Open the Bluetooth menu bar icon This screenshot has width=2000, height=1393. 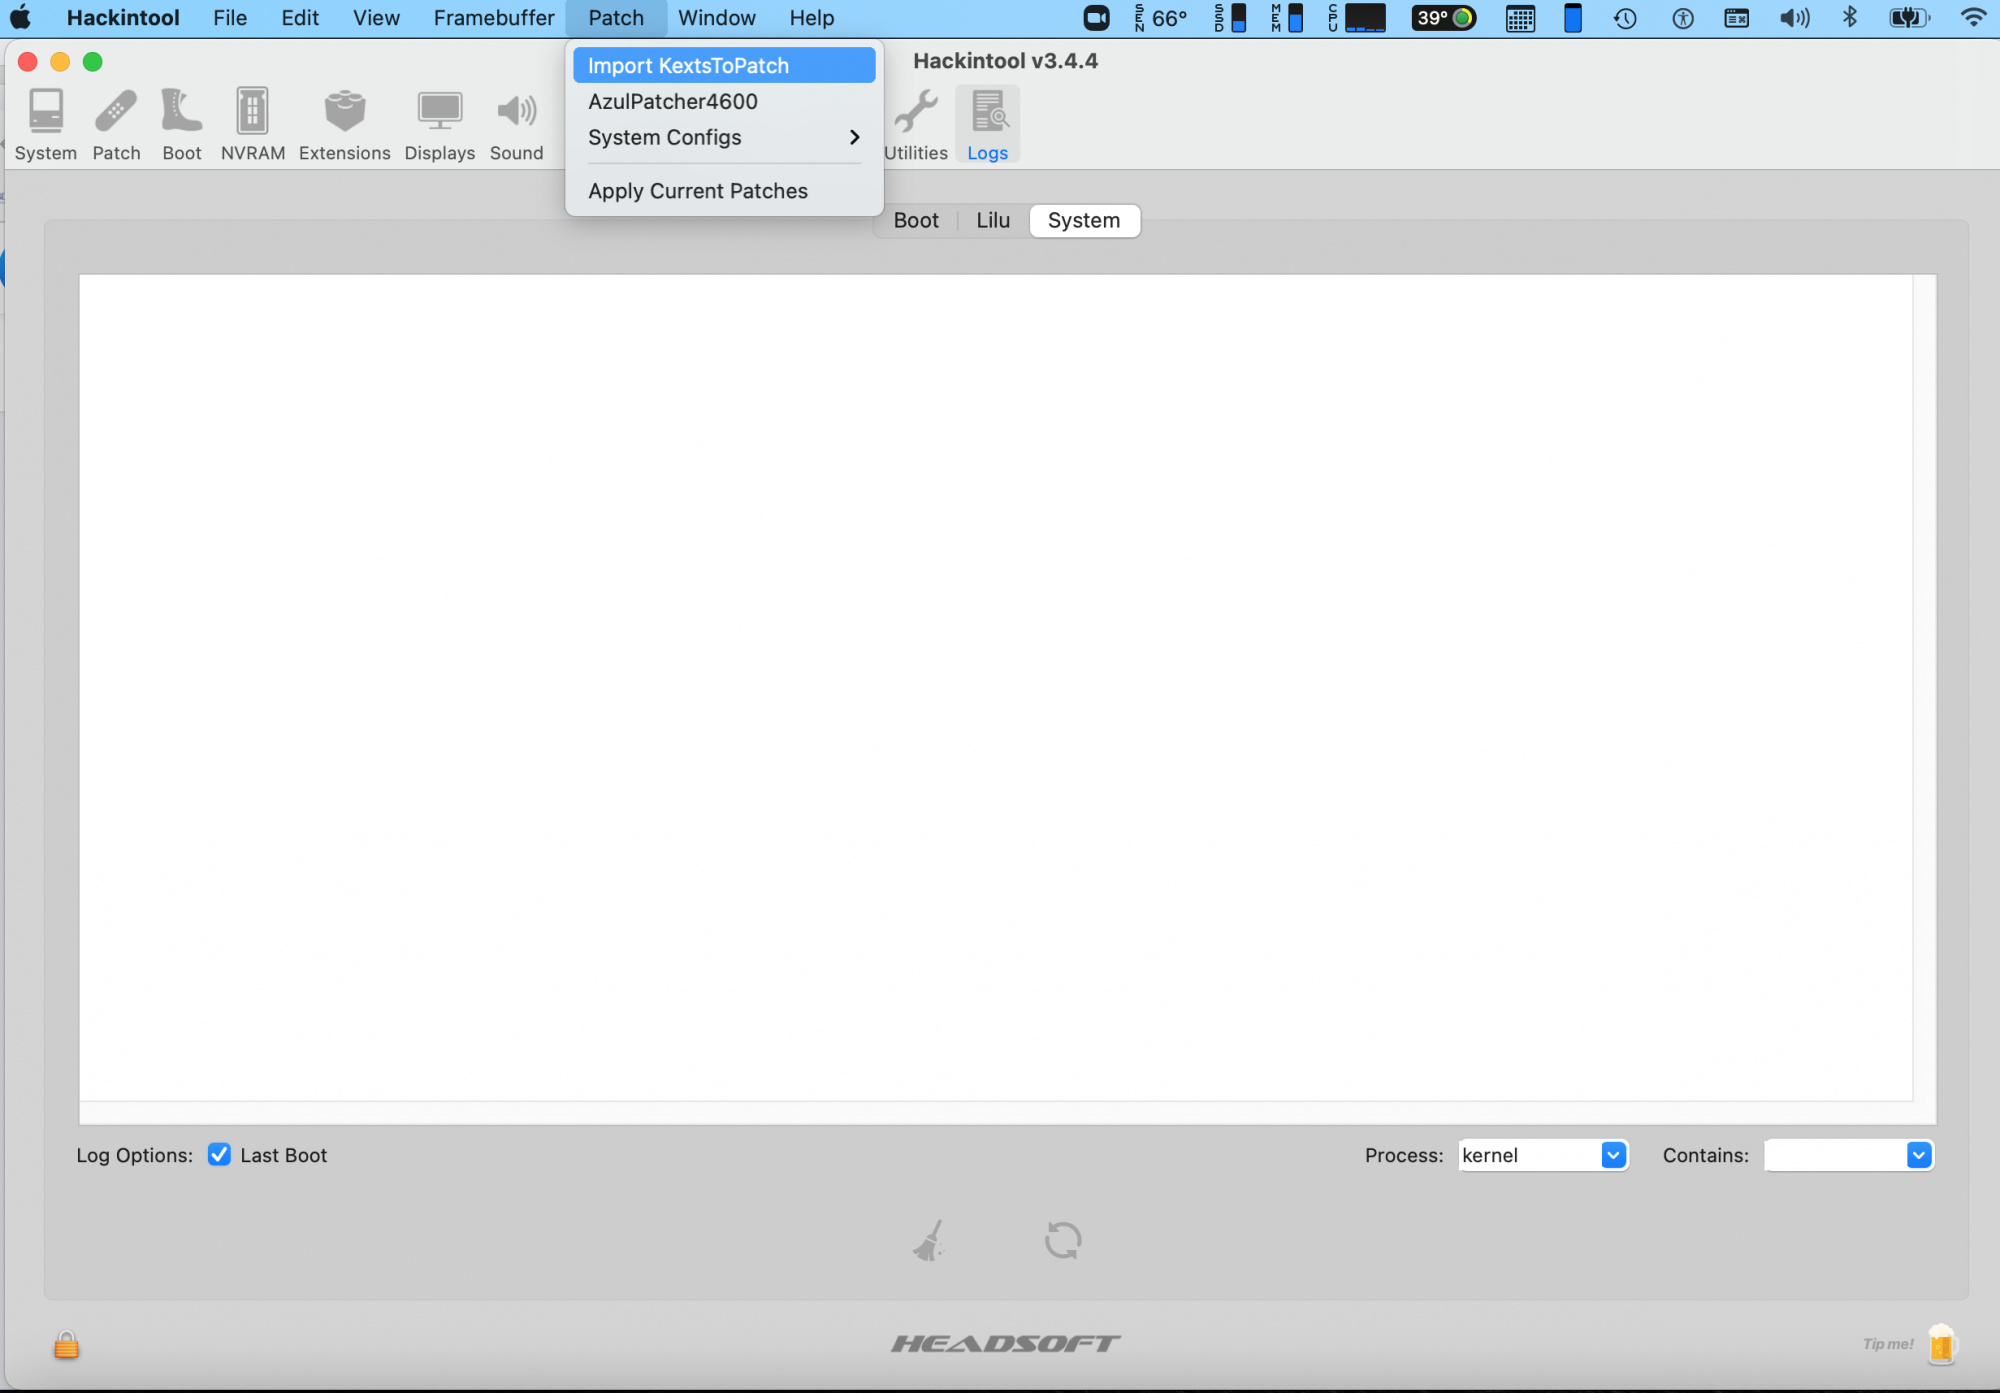pyautogui.click(x=1850, y=17)
